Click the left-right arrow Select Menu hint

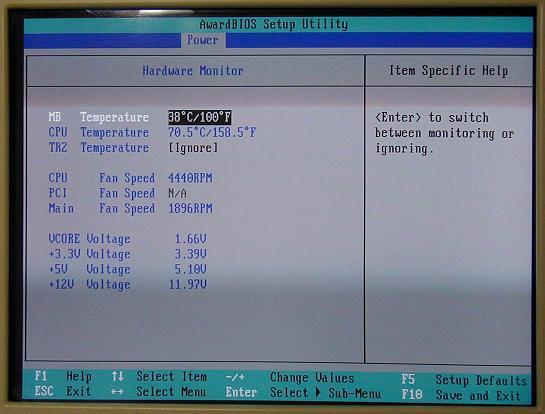(158, 392)
